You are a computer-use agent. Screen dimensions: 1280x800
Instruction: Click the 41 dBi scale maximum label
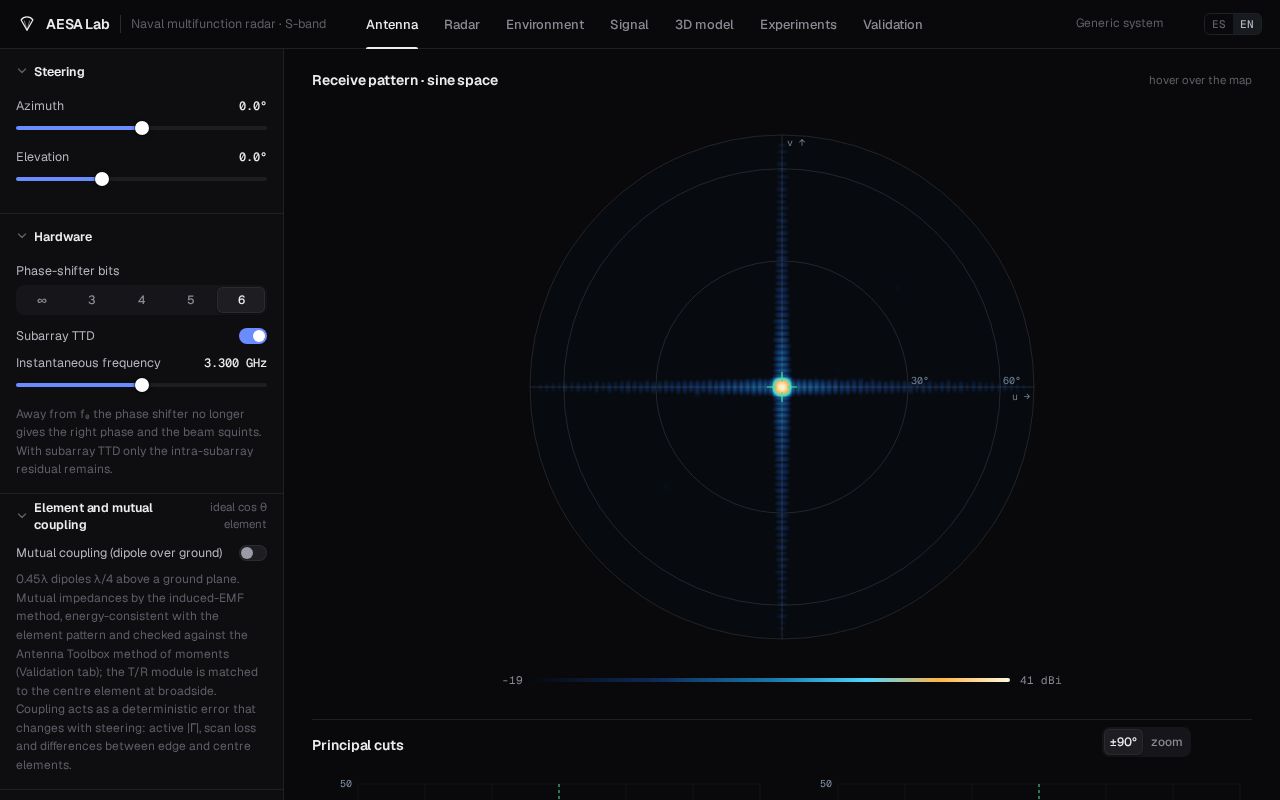click(1041, 680)
